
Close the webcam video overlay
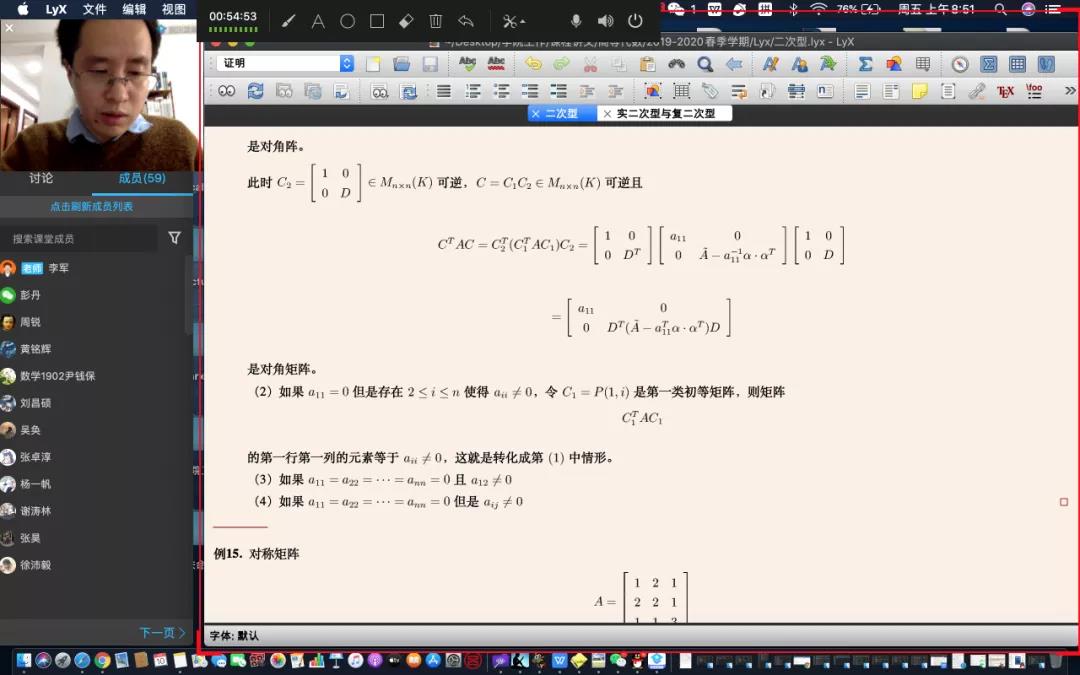tap(9, 28)
